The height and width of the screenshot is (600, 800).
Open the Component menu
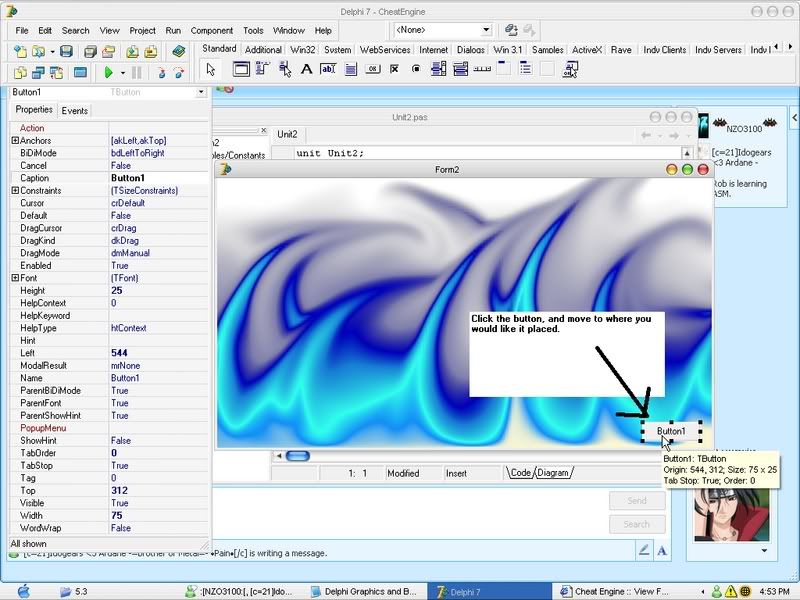click(x=211, y=31)
